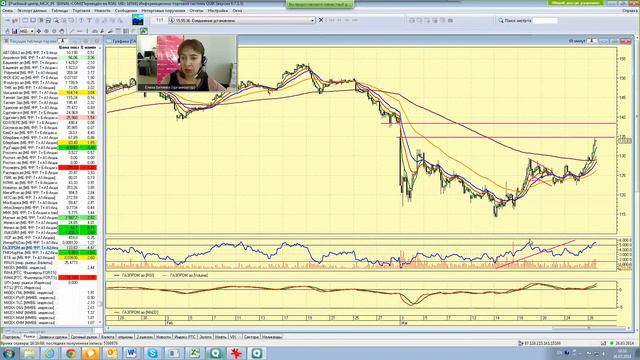640x360 pixels.
Task: Select the horizontal line drawing tool
Action: [80, 31]
